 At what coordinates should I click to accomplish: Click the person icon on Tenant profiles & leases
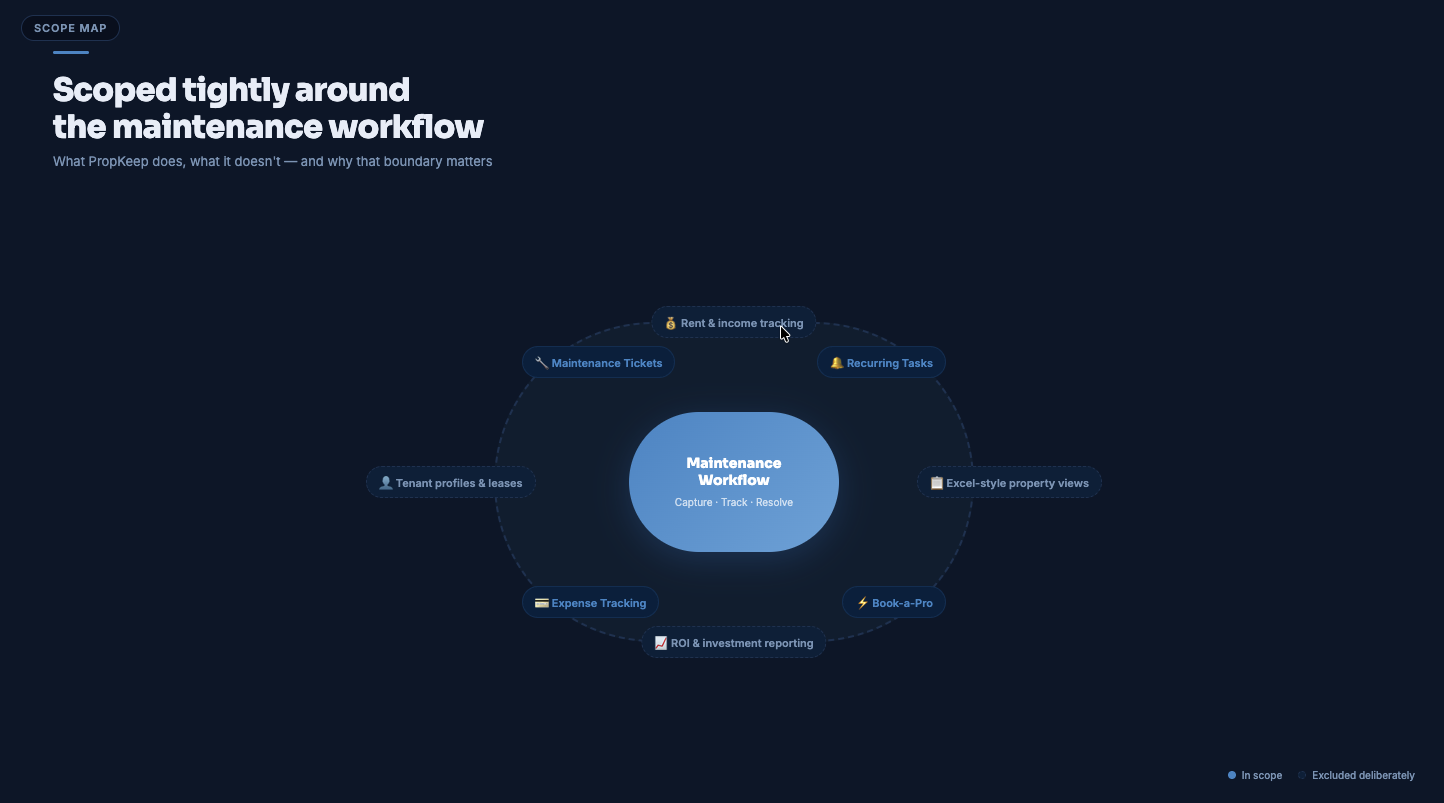[385, 482]
